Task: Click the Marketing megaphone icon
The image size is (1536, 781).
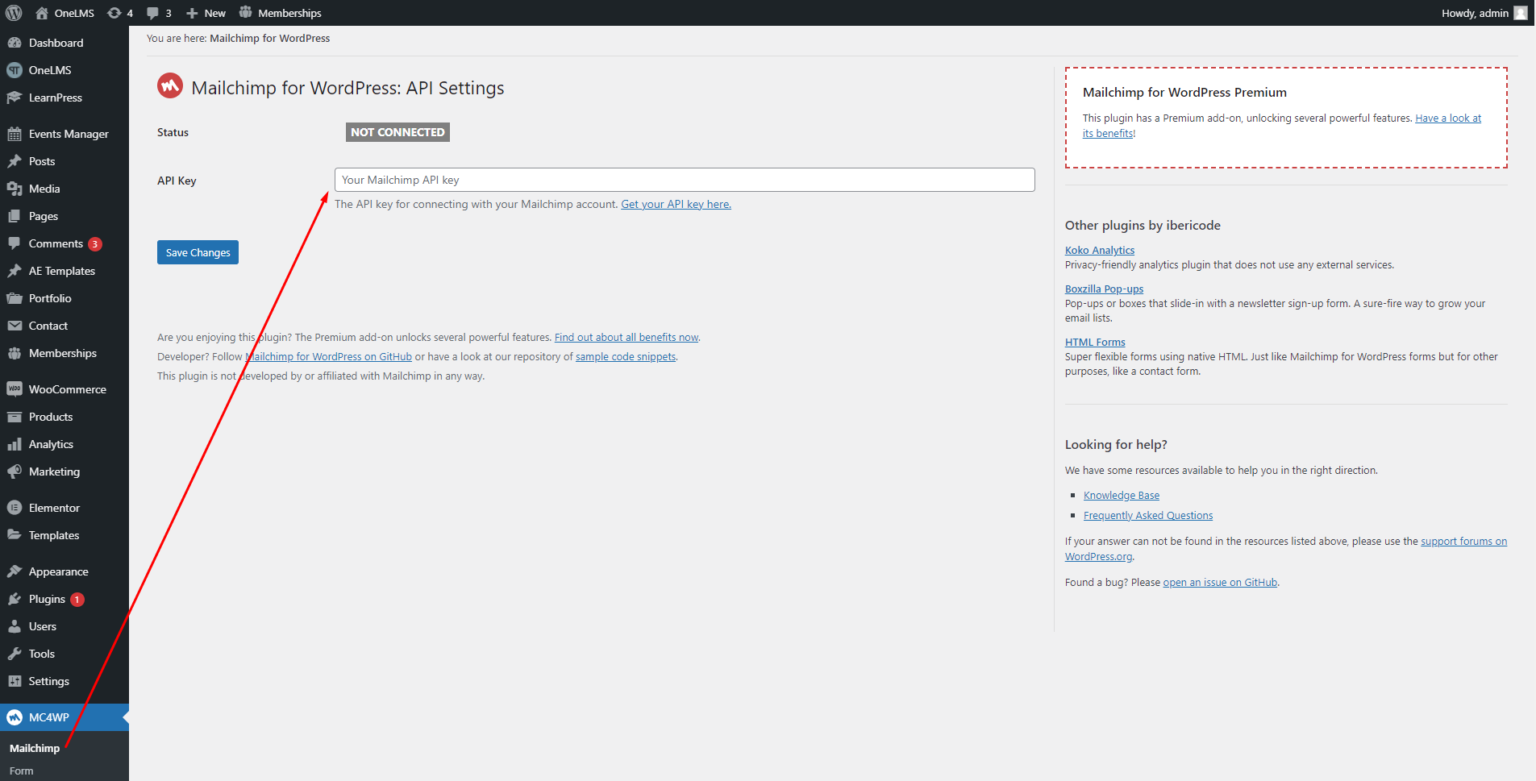Action: pos(14,472)
